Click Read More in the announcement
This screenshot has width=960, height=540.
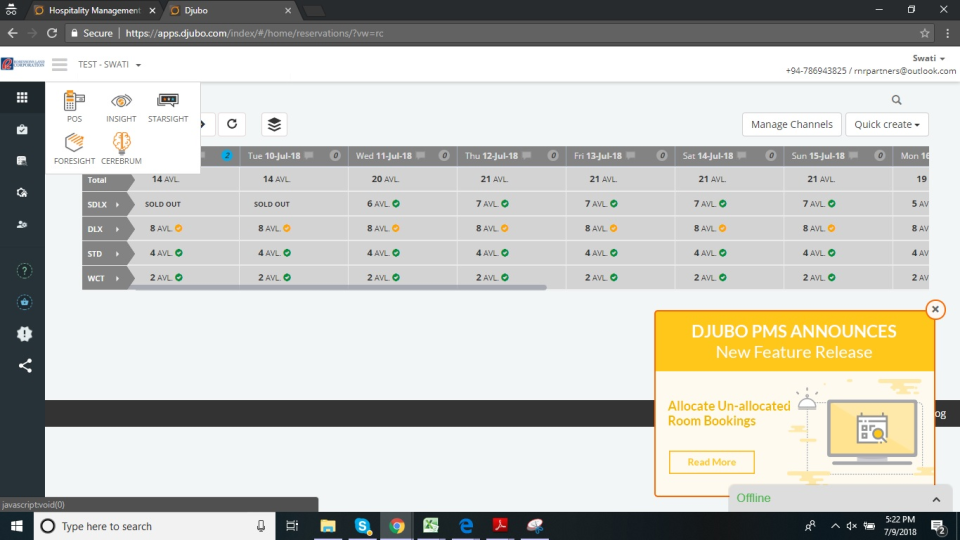tap(711, 462)
